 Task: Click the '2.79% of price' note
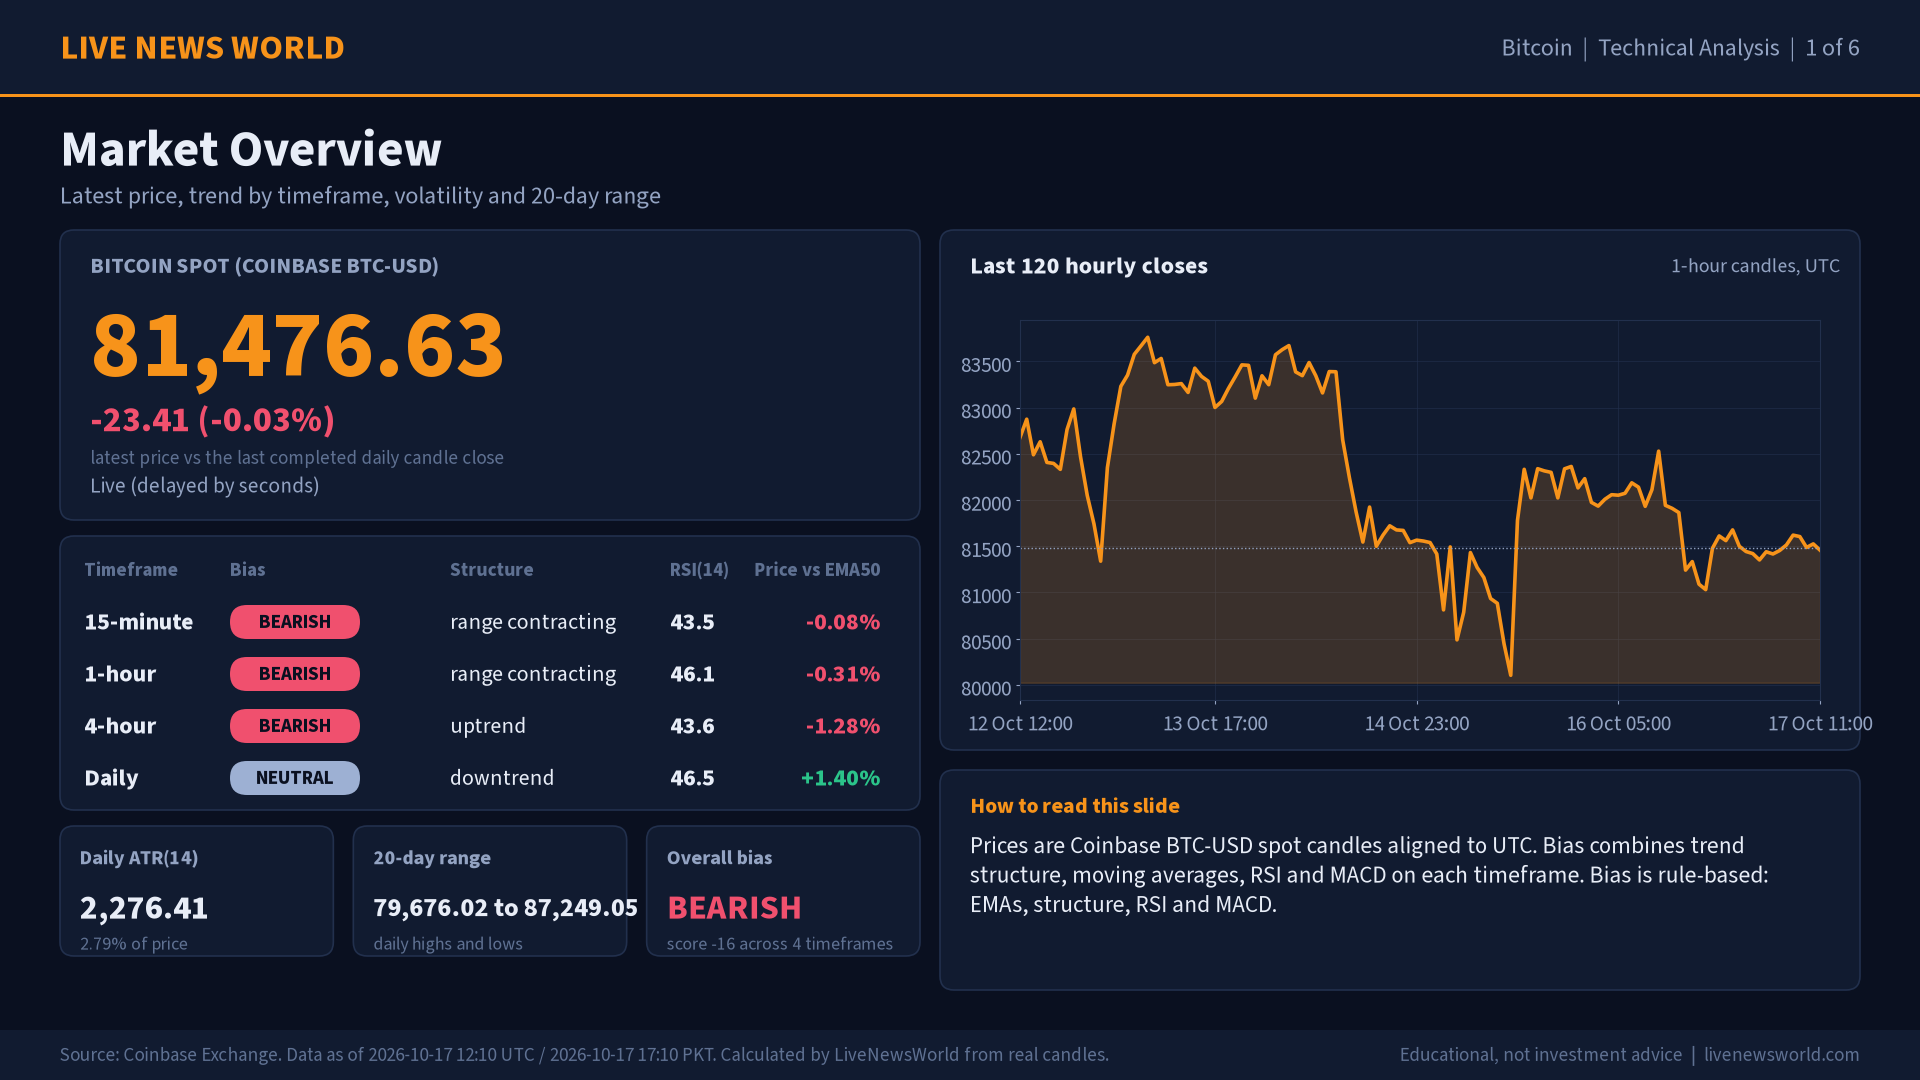[134, 944]
